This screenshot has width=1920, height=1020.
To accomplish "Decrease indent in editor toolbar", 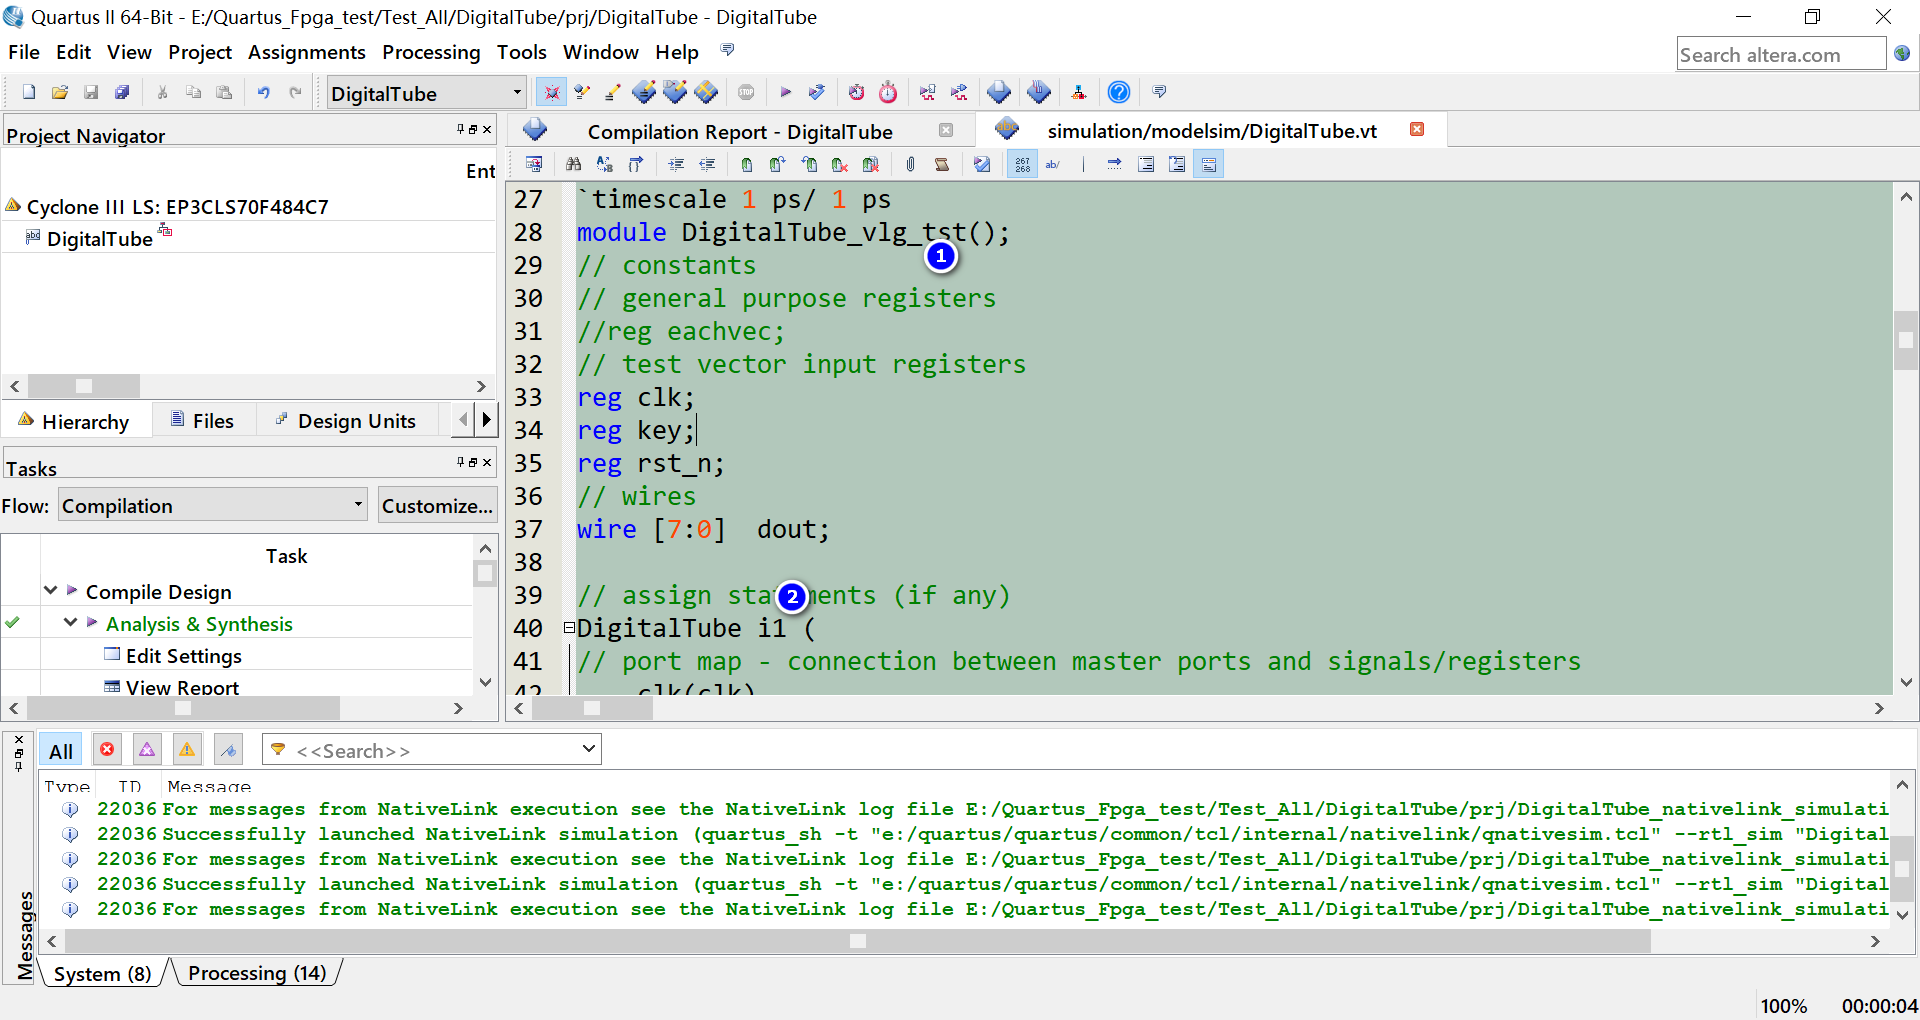I will pyautogui.click(x=708, y=165).
